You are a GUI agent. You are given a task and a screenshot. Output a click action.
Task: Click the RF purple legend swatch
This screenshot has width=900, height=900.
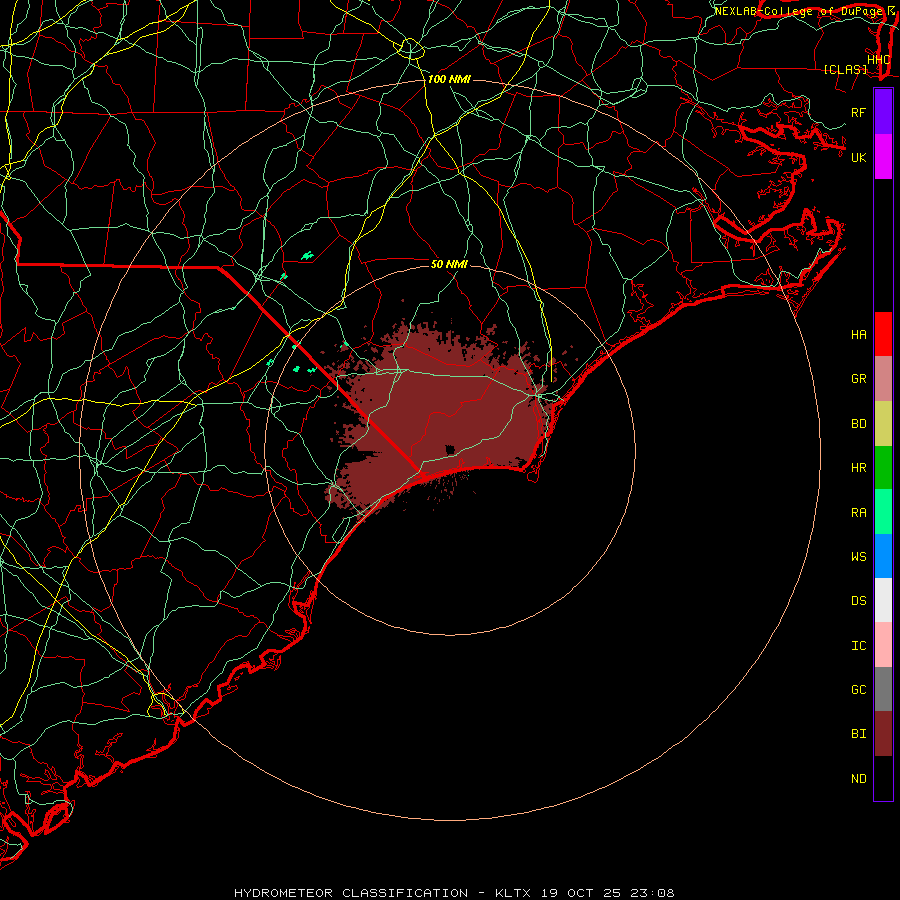point(883,112)
